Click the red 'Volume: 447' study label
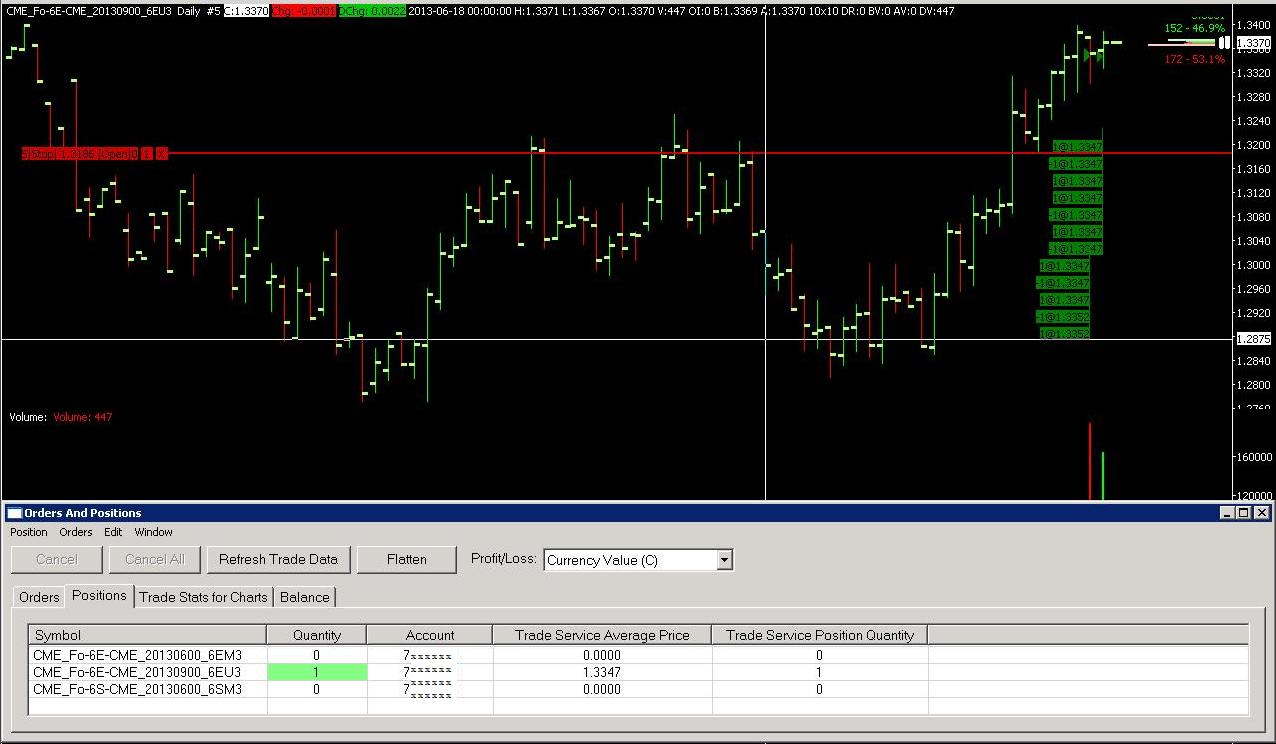The image size is (1276, 744). pyautogui.click(x=83, y=417)
